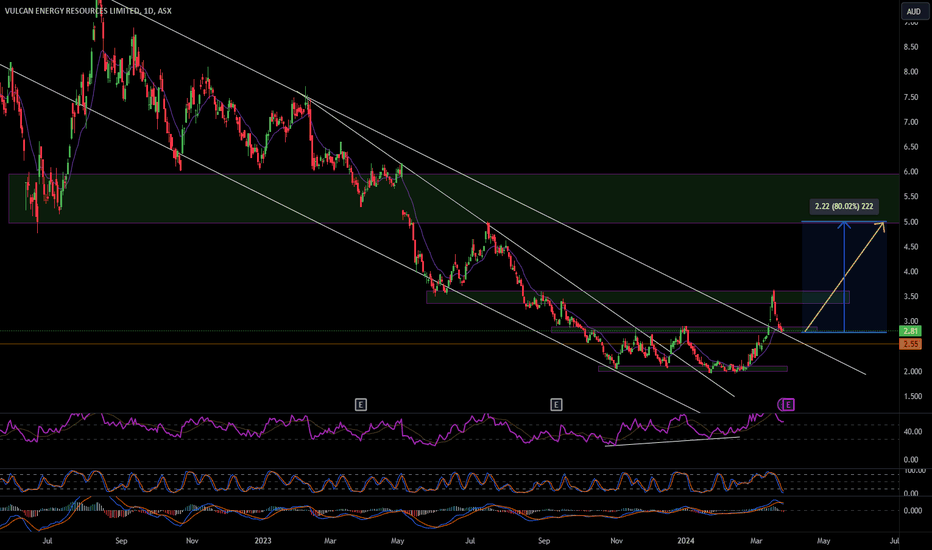Click the 4.00 value on price axis

pyautogui.click(x=911, y=272)
